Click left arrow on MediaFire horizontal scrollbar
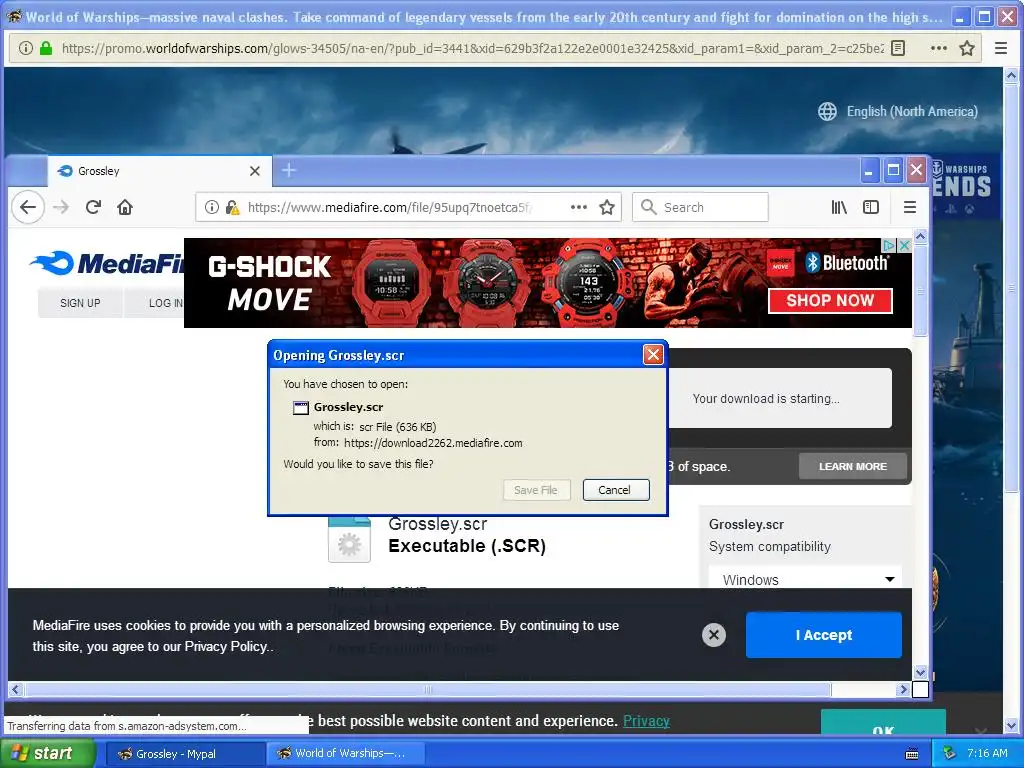This screenshot has width=1024, height=768. [15, 689]
